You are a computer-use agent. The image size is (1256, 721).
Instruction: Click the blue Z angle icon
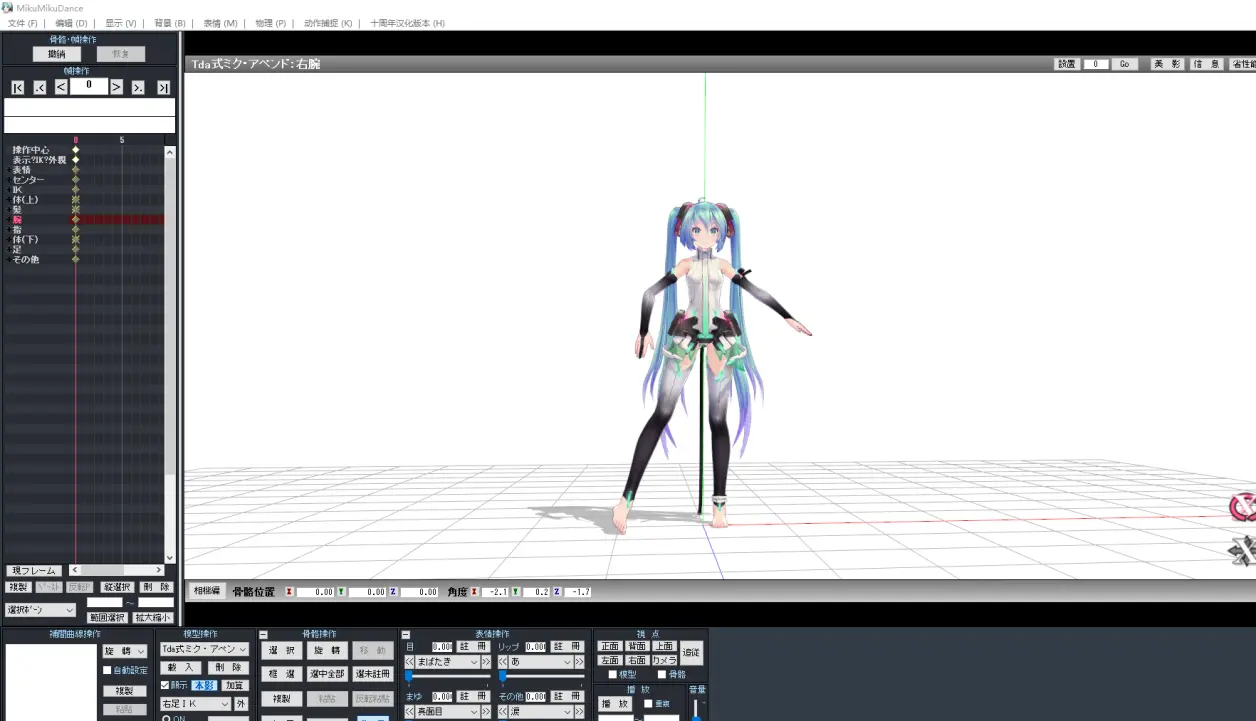[556, 592]
